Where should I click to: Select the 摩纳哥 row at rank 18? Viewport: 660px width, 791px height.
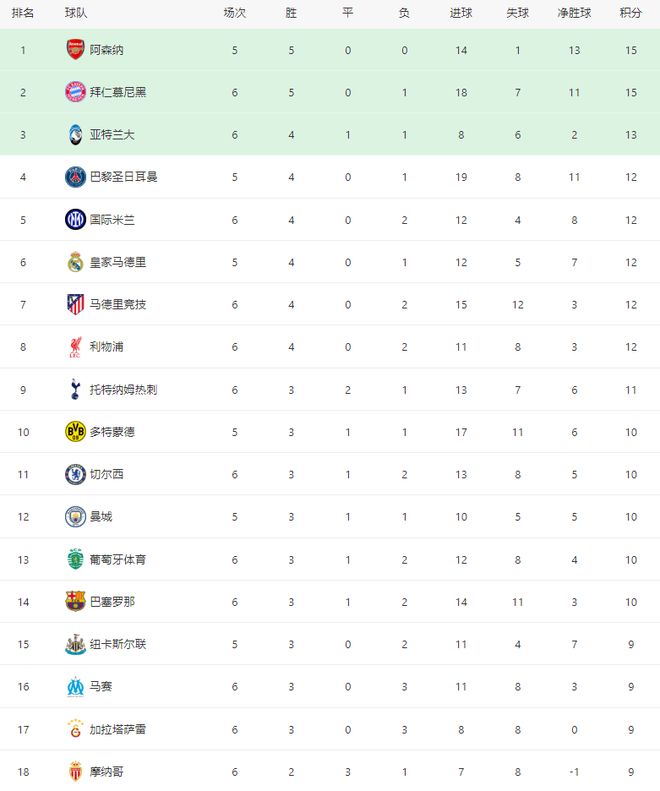330,771
